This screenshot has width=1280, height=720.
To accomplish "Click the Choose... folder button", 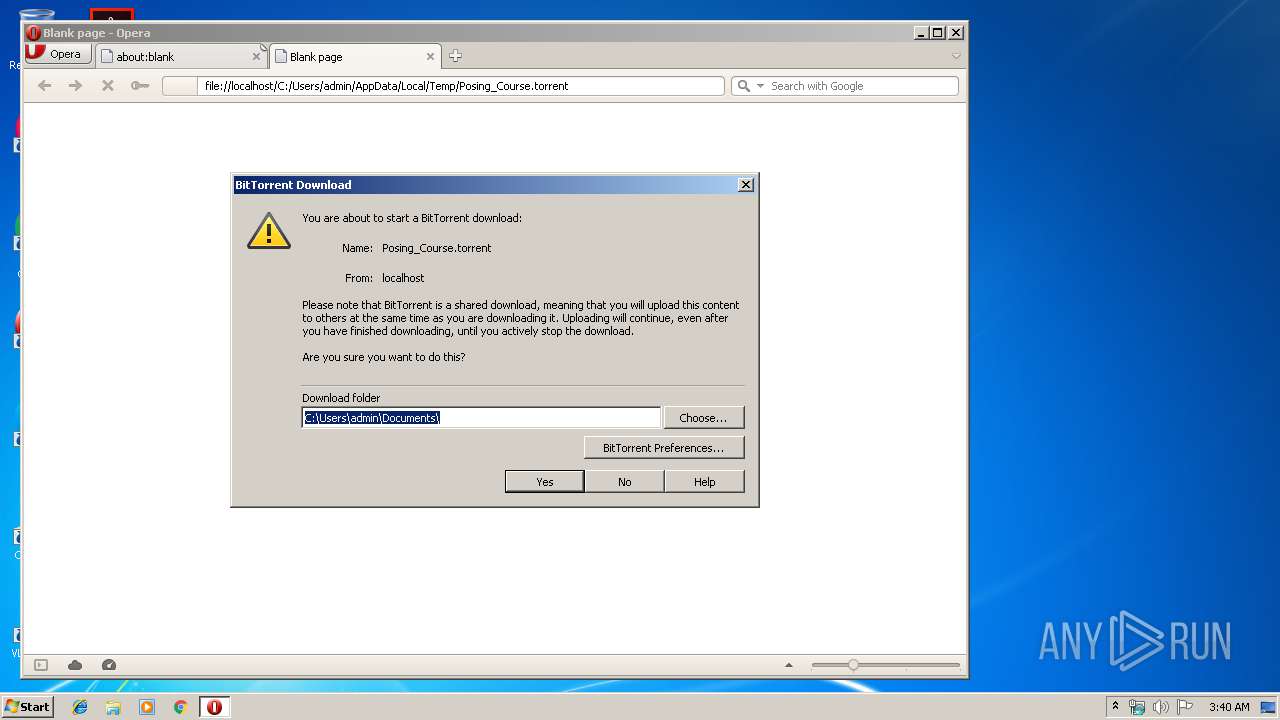I will 704,418.
